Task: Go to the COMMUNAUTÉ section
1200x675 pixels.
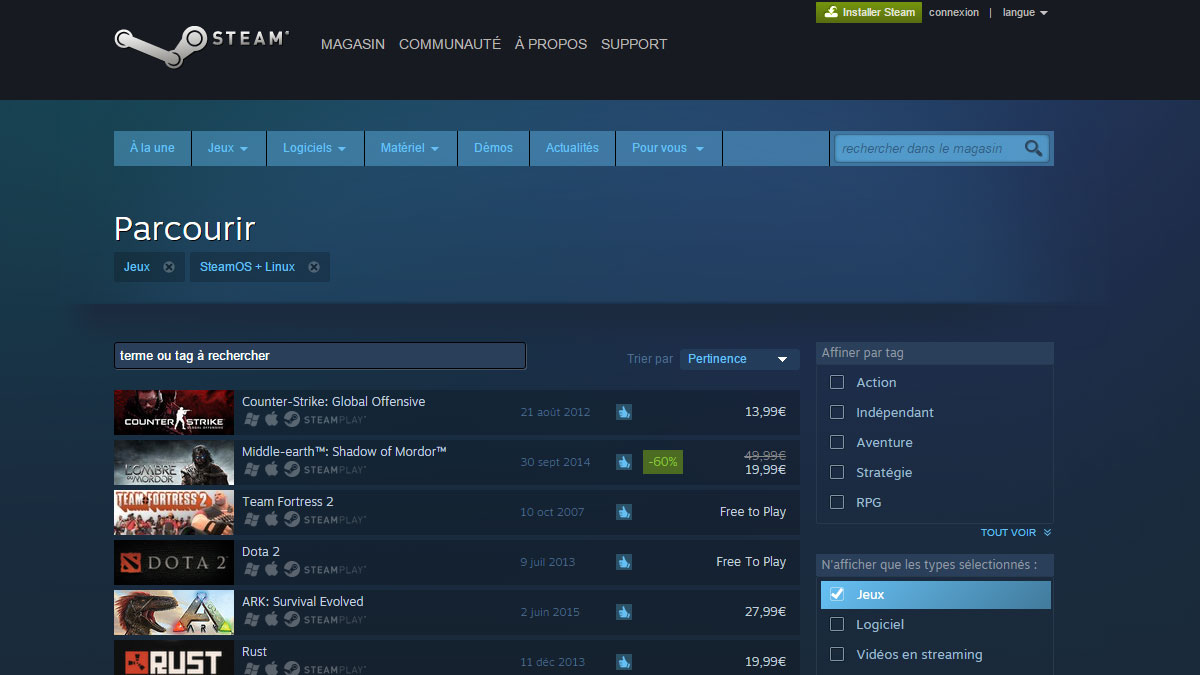Action: (x=450, y=44)
